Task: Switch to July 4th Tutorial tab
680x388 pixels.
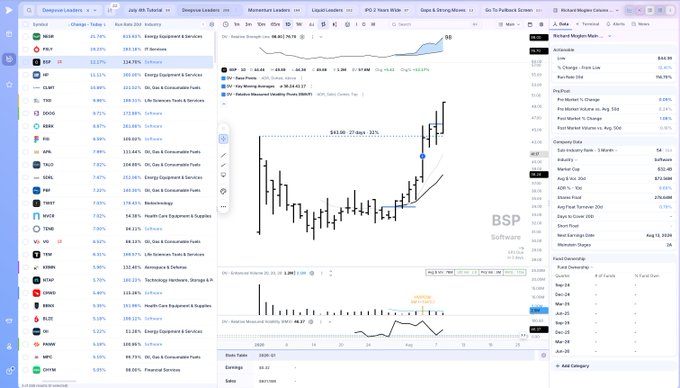Action: click(149, 10)
